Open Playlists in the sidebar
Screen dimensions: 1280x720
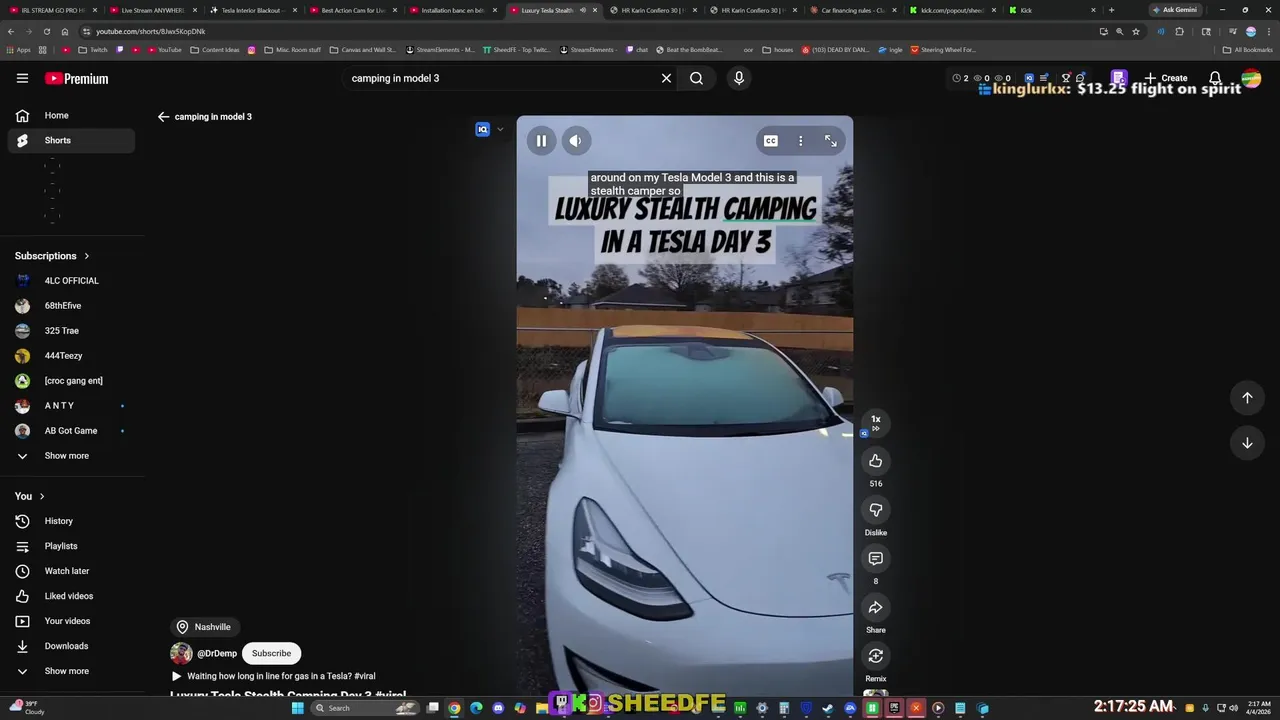click(x=71, y=546)
